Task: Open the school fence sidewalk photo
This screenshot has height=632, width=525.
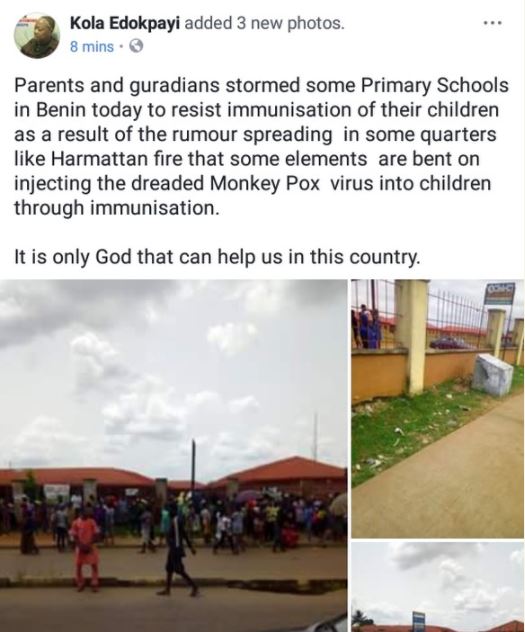Action: [x=438, y=408]
